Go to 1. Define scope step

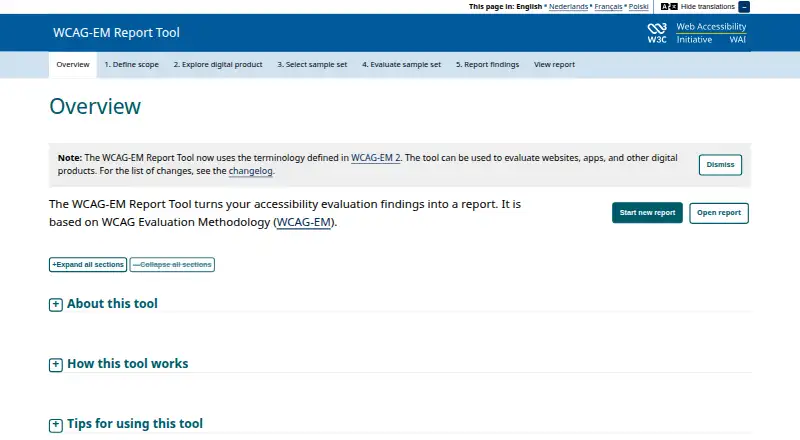click(x=132, y=65)
